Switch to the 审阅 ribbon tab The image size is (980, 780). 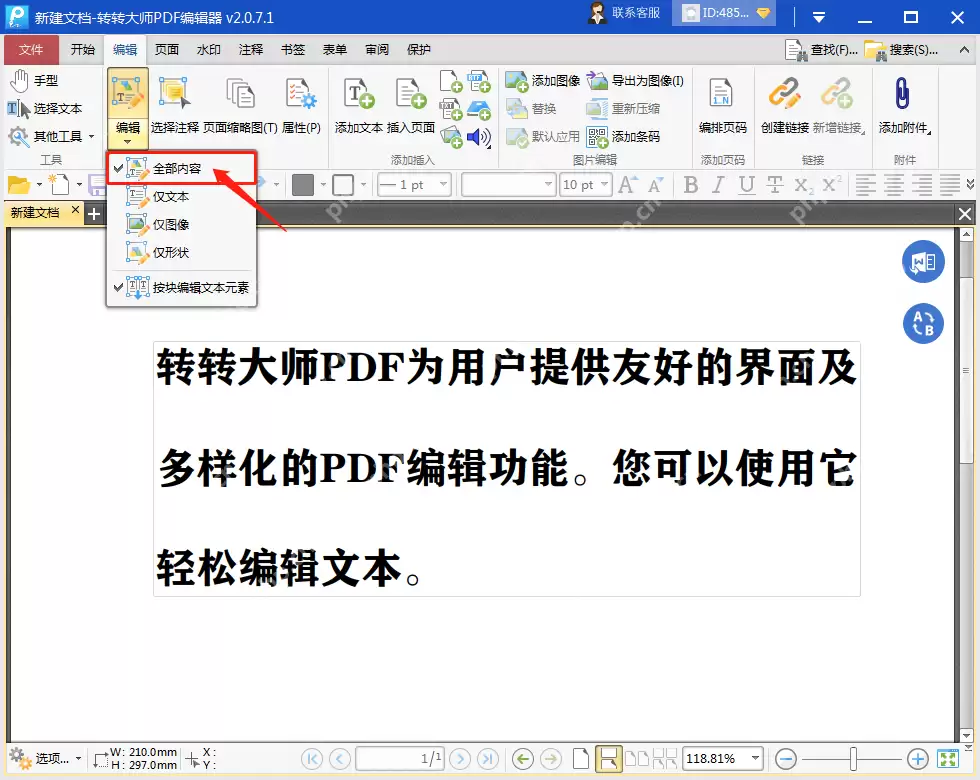point(375,49)
